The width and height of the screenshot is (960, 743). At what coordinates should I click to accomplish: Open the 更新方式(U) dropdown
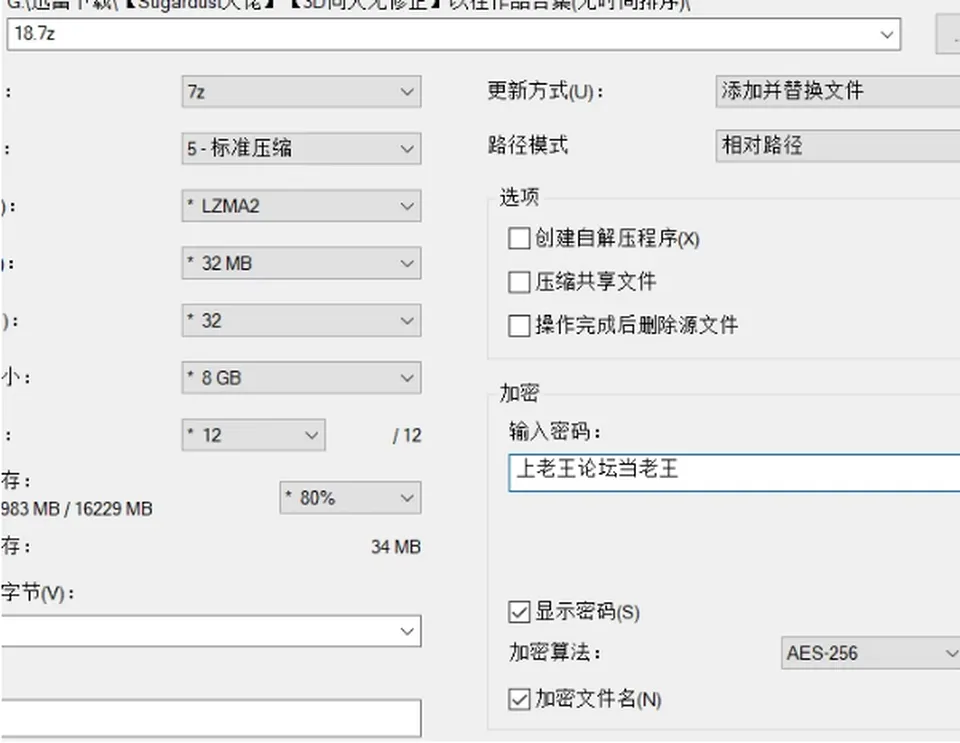point(838,91)
